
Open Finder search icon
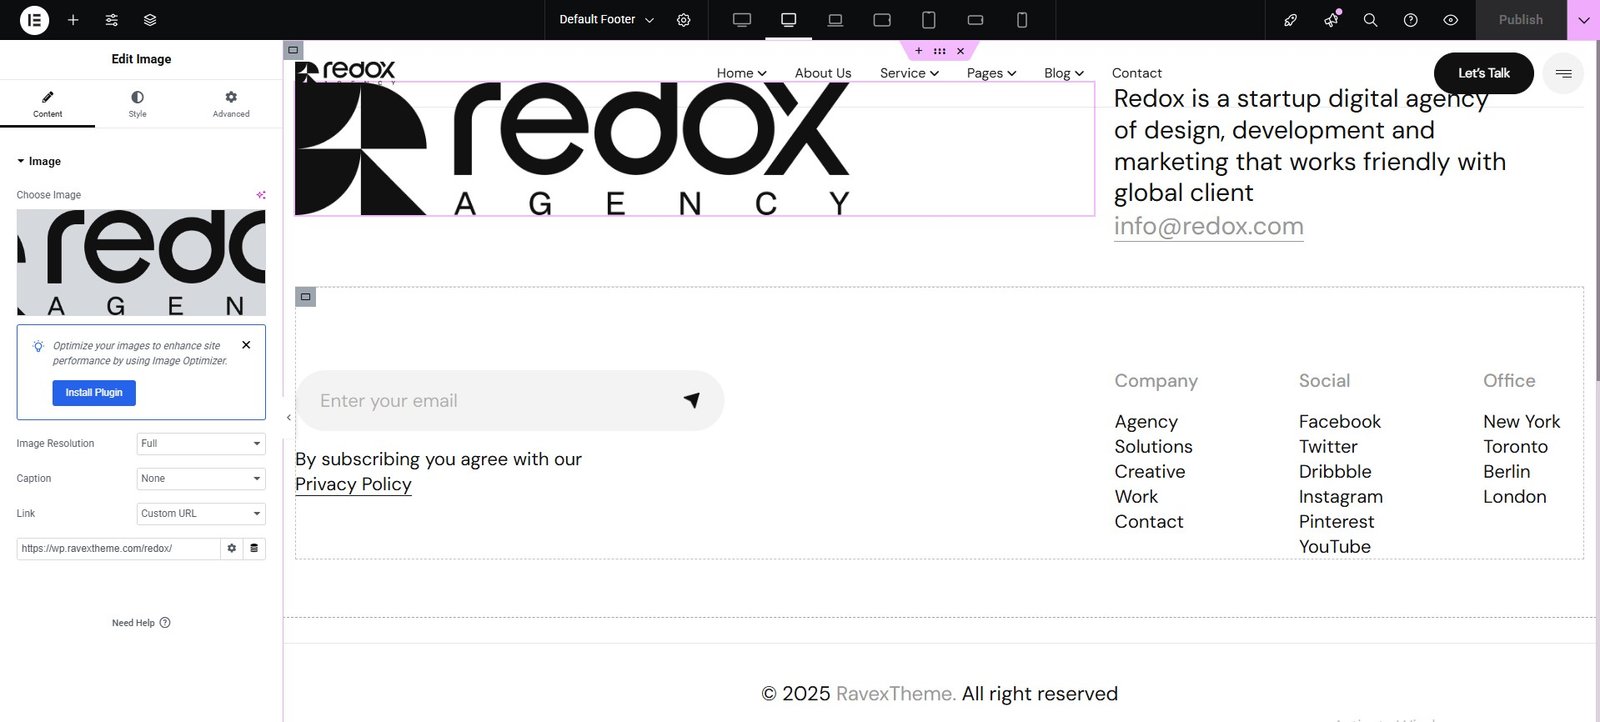pyautogui.click(x=1371, y=20)
